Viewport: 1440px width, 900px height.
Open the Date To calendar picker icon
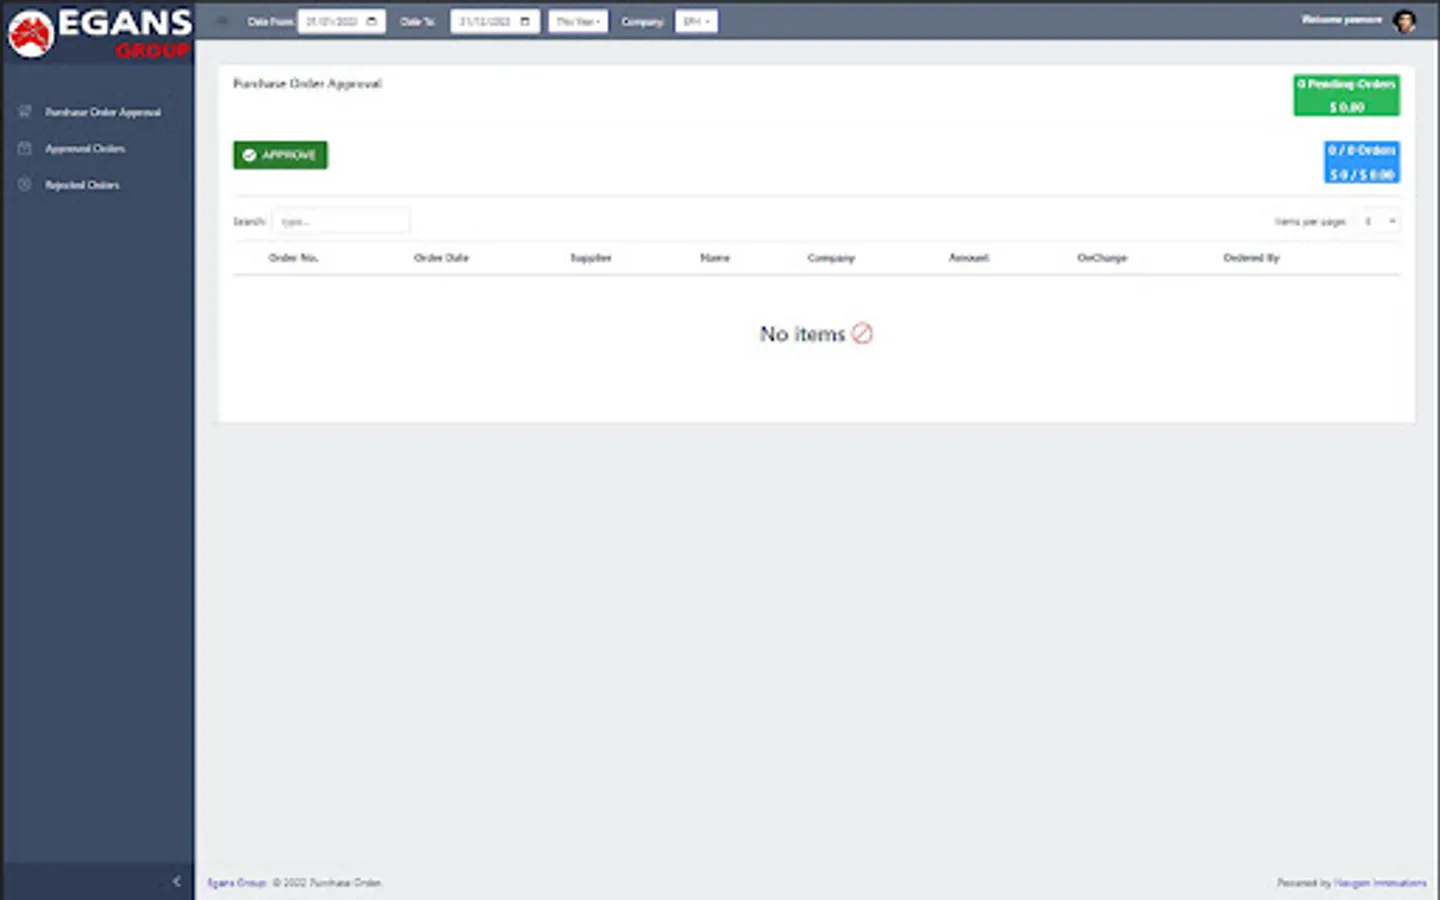(525, 21)
